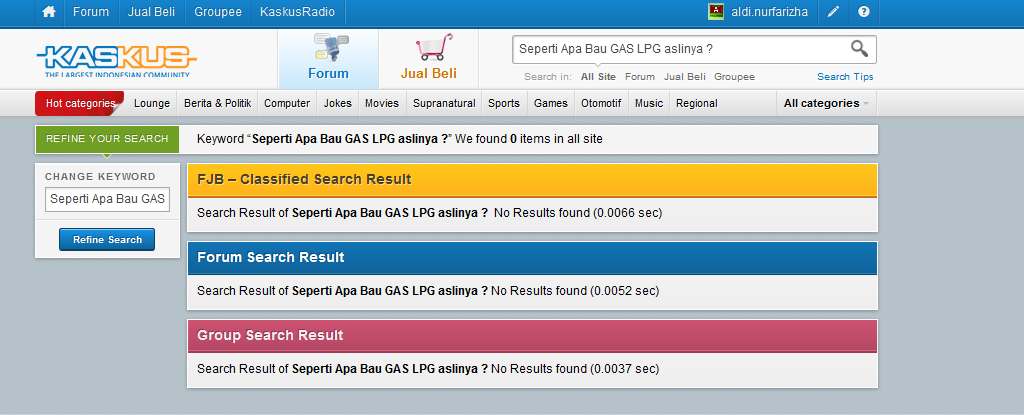Go to Kaskus home via house icon

click(x=49, y=12)
